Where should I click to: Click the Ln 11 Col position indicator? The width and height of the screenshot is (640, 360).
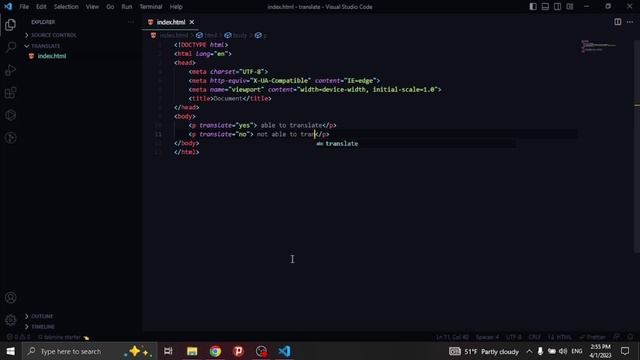click(x=452, y=337)
